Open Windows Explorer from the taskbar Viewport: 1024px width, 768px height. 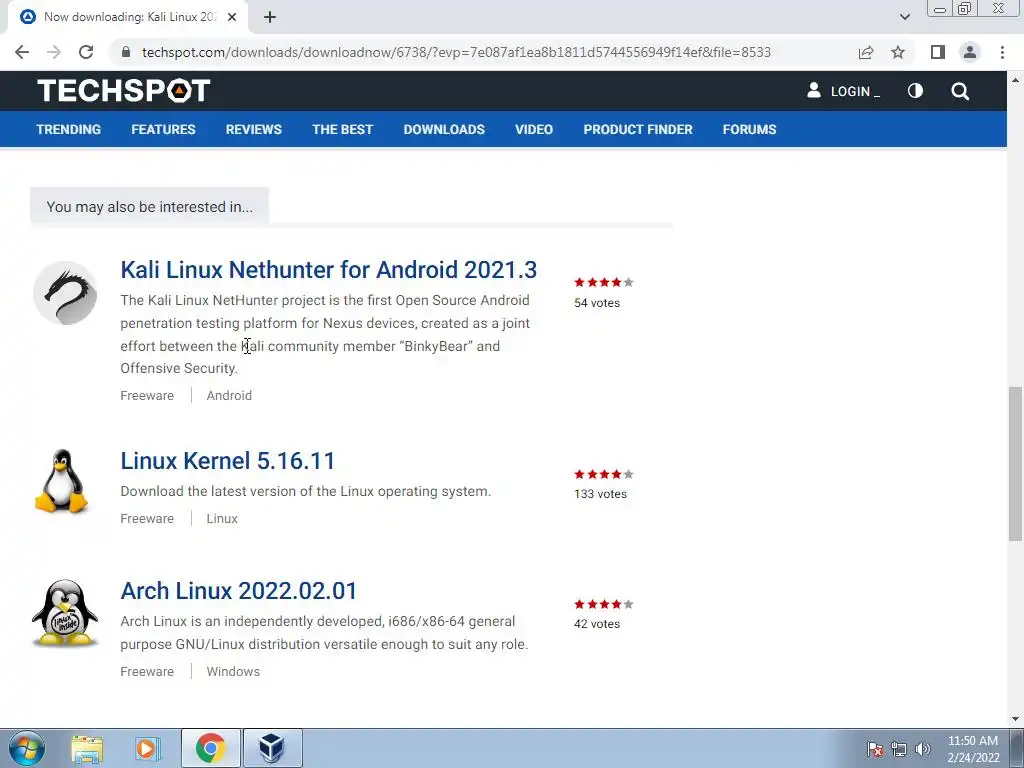[87, 748]
